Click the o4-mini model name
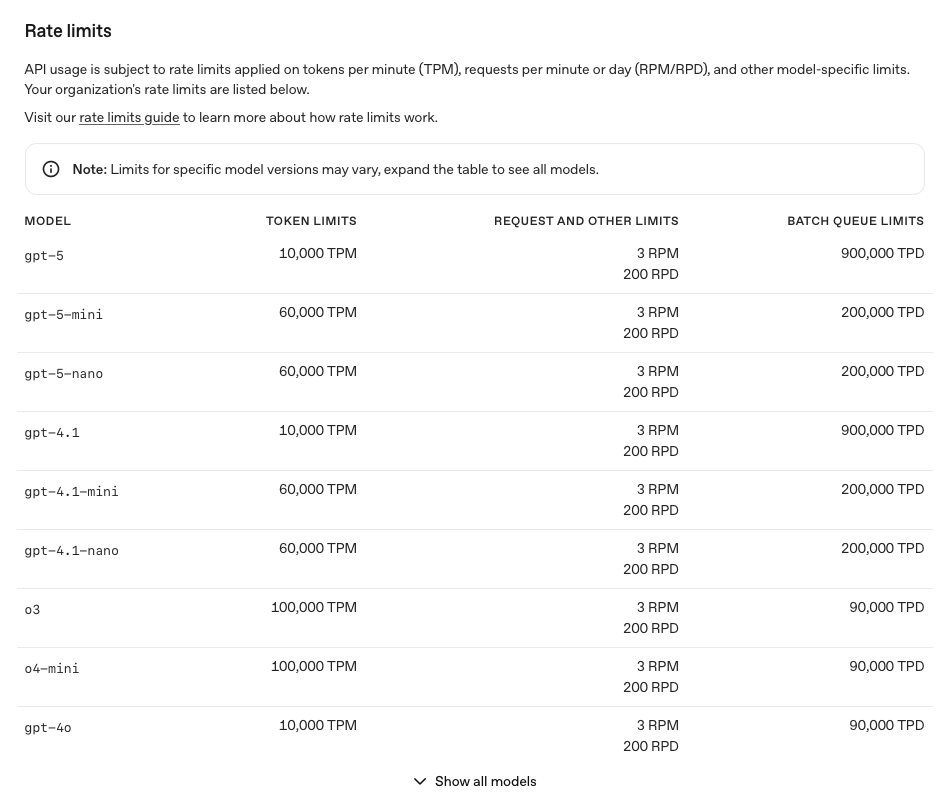The width and height of the screenshot is (948, 806). click(52, 669)
